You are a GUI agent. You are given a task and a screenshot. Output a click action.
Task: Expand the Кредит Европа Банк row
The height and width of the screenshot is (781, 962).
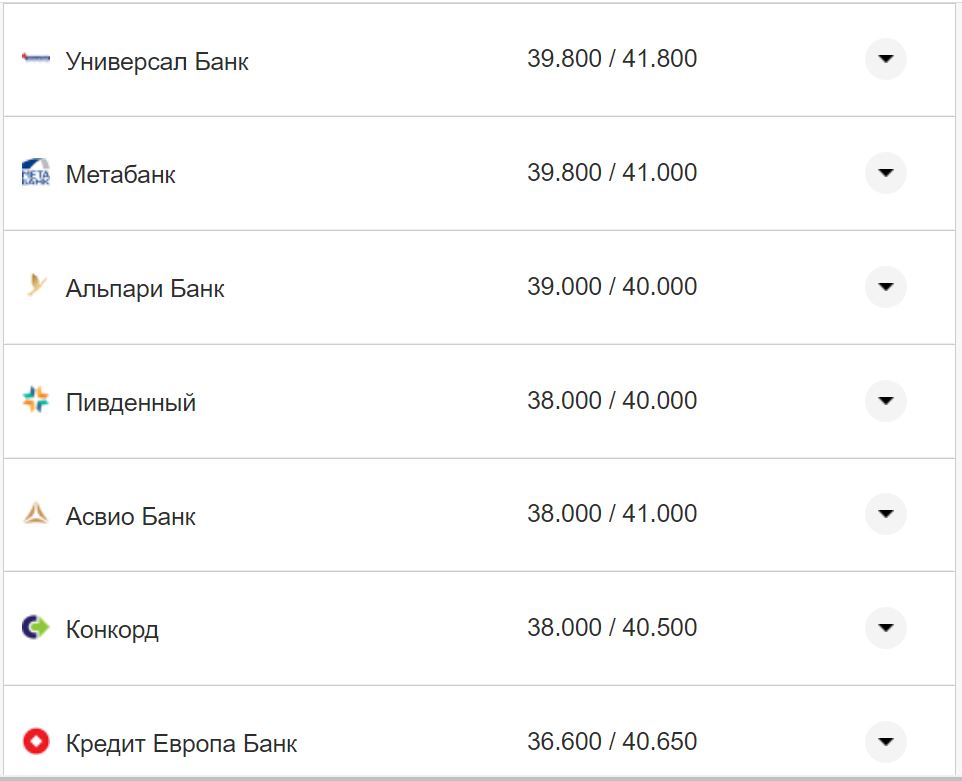(885, 742)
